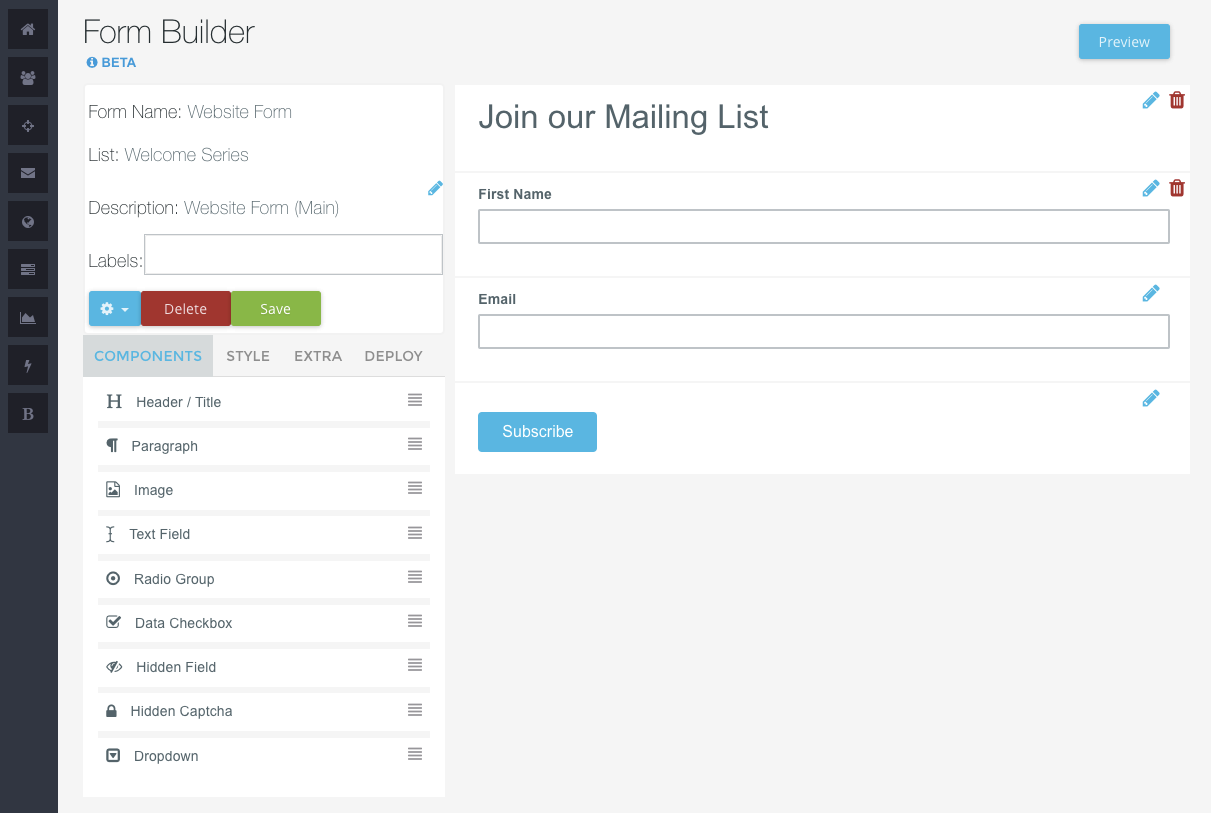Edit the Join our Mailing List header
The width and height of the screenshot is (1211, 813).
[x=1151, y=100]
